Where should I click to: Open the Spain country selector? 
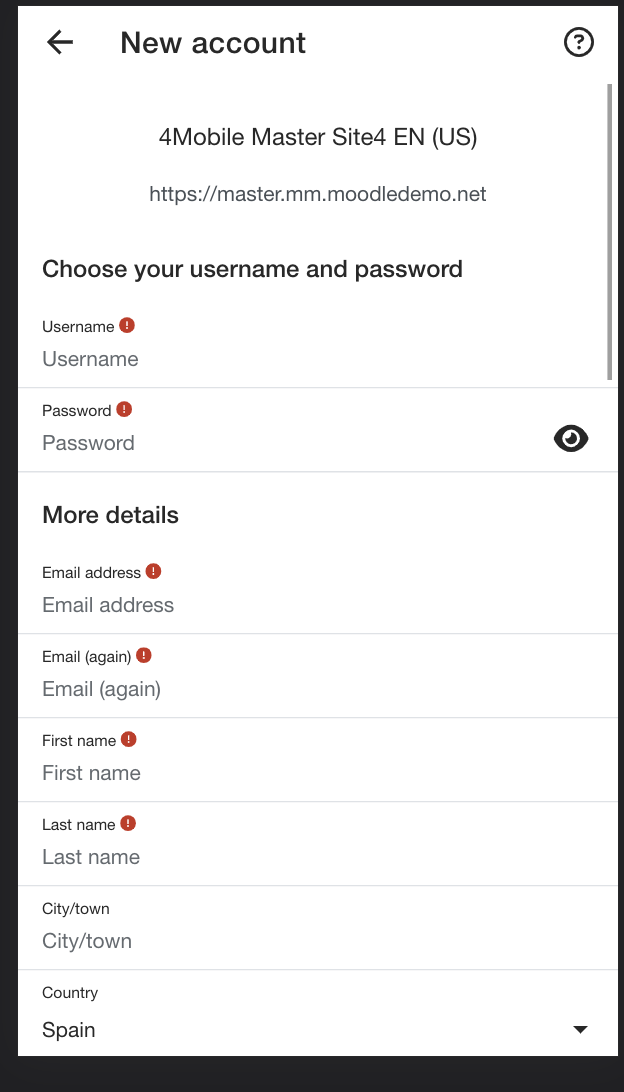coord(317,1030)
